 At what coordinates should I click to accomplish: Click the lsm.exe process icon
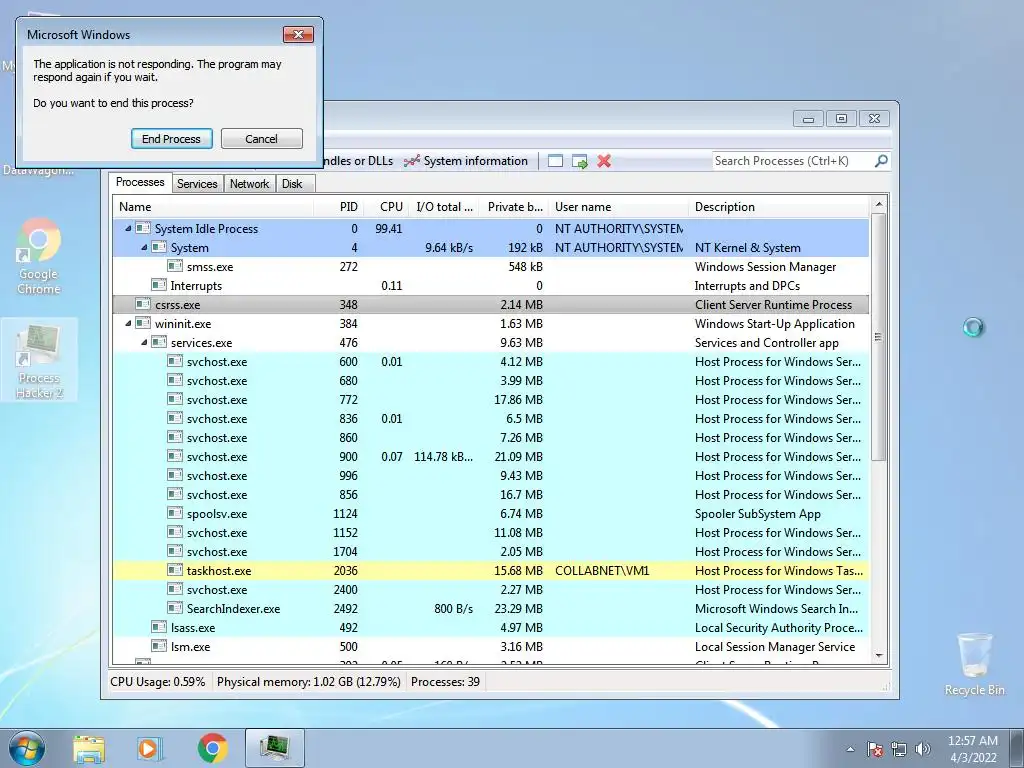coord(159,645)
